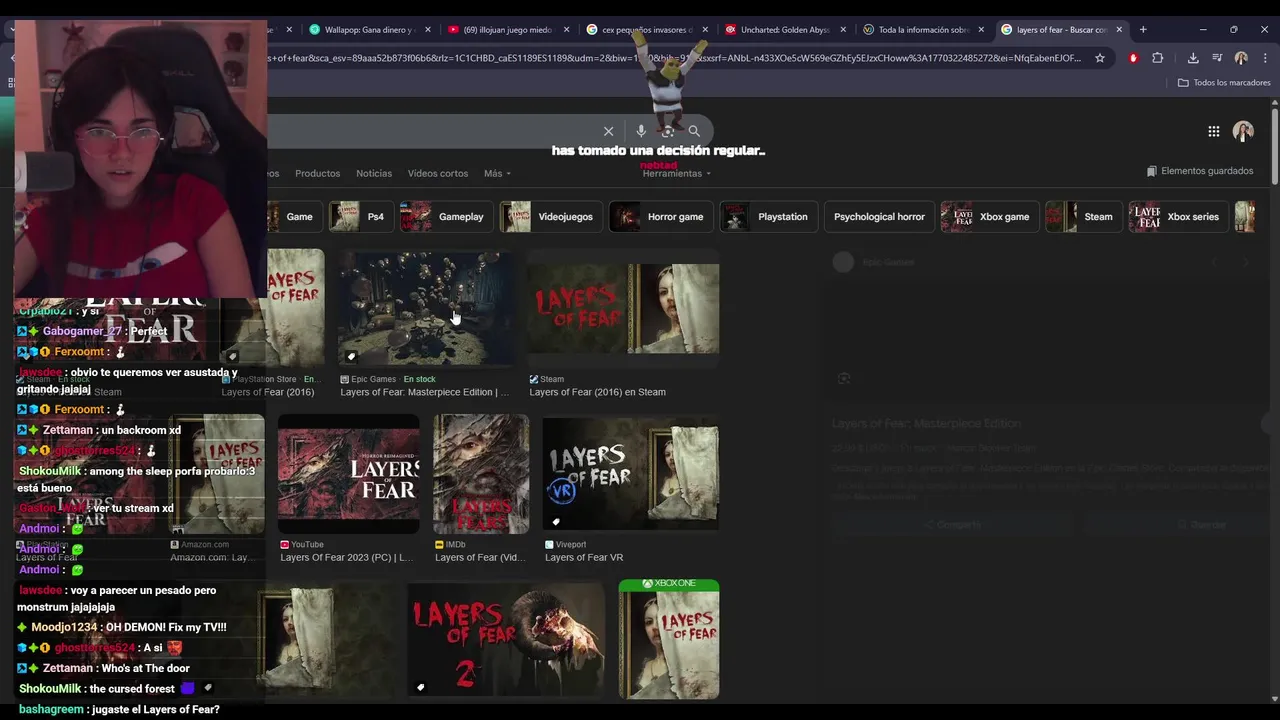Click Layers of Fear: Masterpiece Edition caption

point(425,392)
